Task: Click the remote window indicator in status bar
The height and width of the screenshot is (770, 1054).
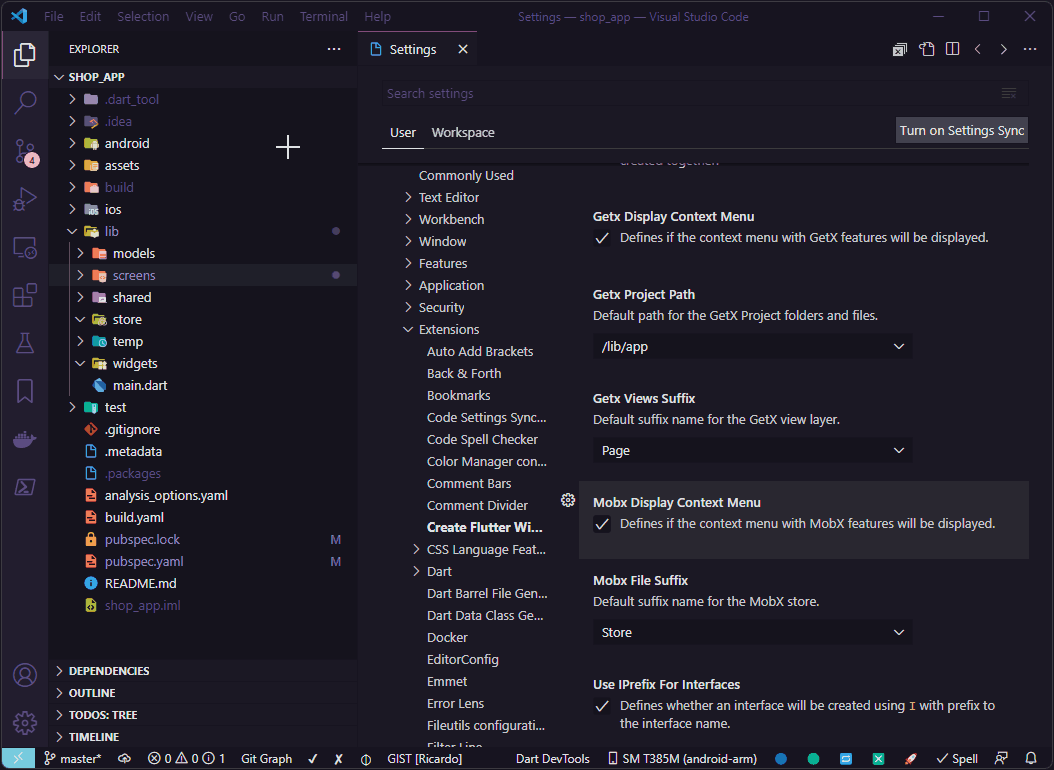Action: click(x=18, y=759)
